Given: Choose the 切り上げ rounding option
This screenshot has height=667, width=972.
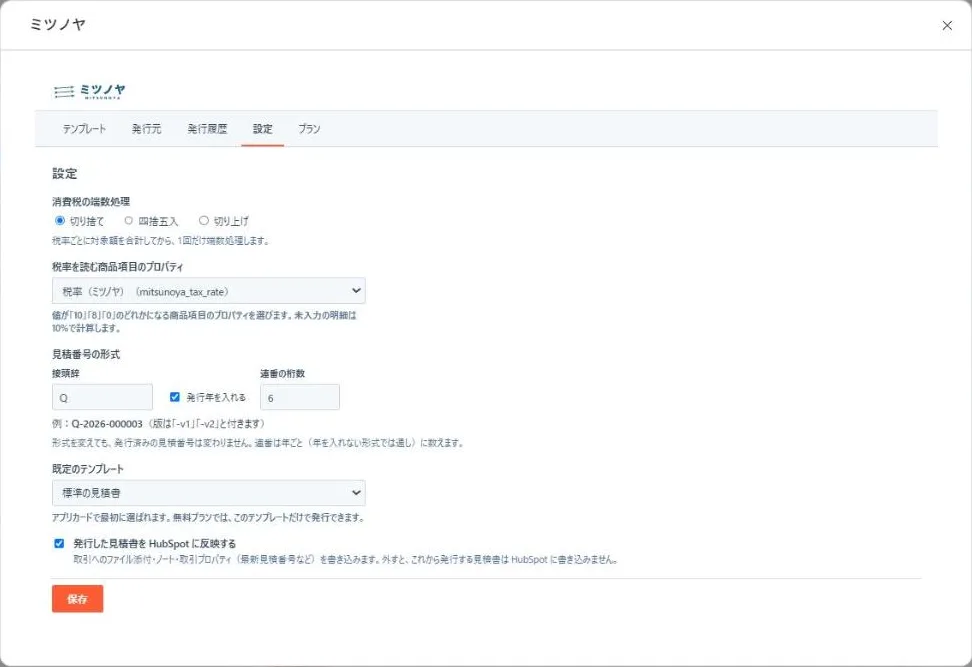Looking at the screenshot, I should tap(203, 221).
